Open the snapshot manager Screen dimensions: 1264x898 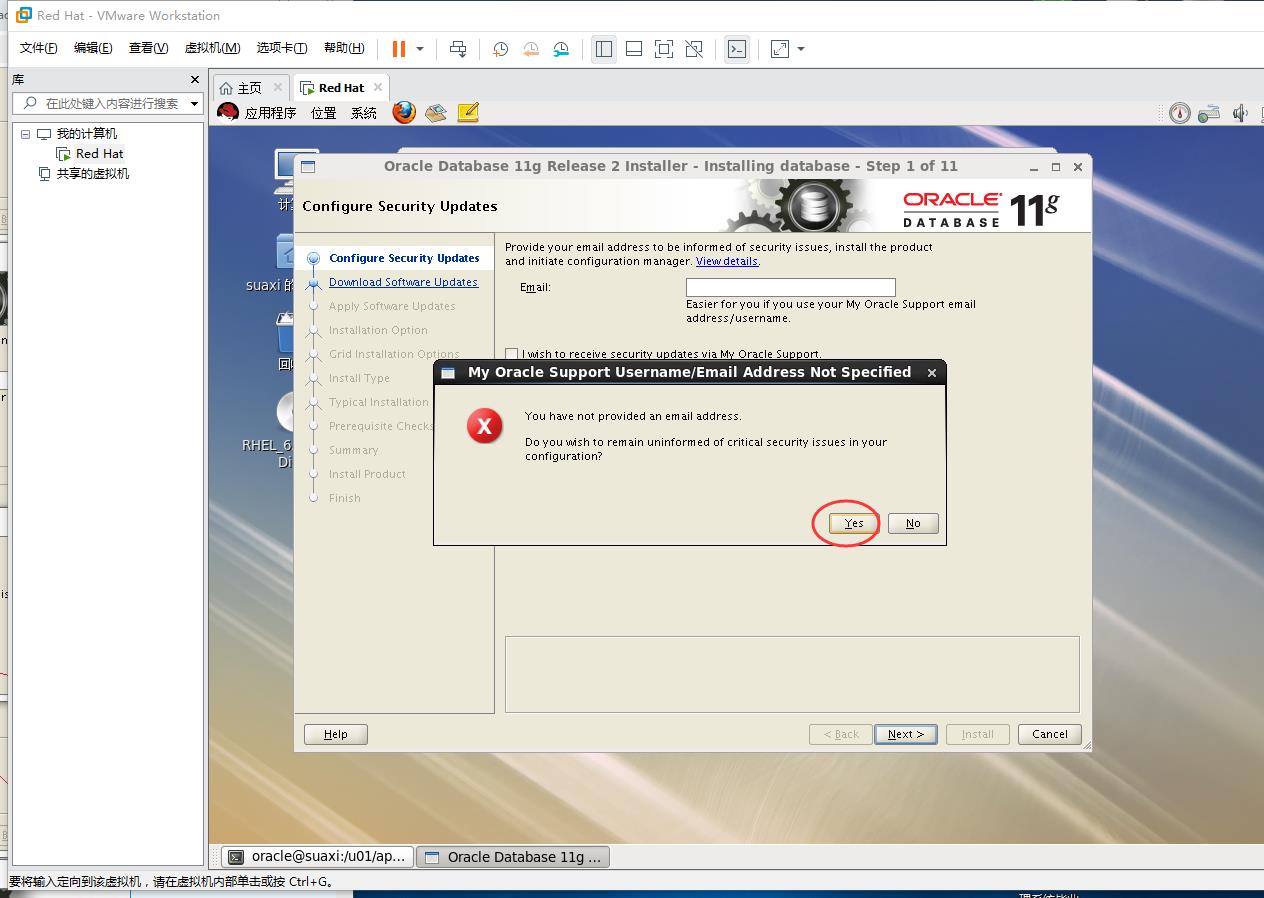[x=561, y=49]
